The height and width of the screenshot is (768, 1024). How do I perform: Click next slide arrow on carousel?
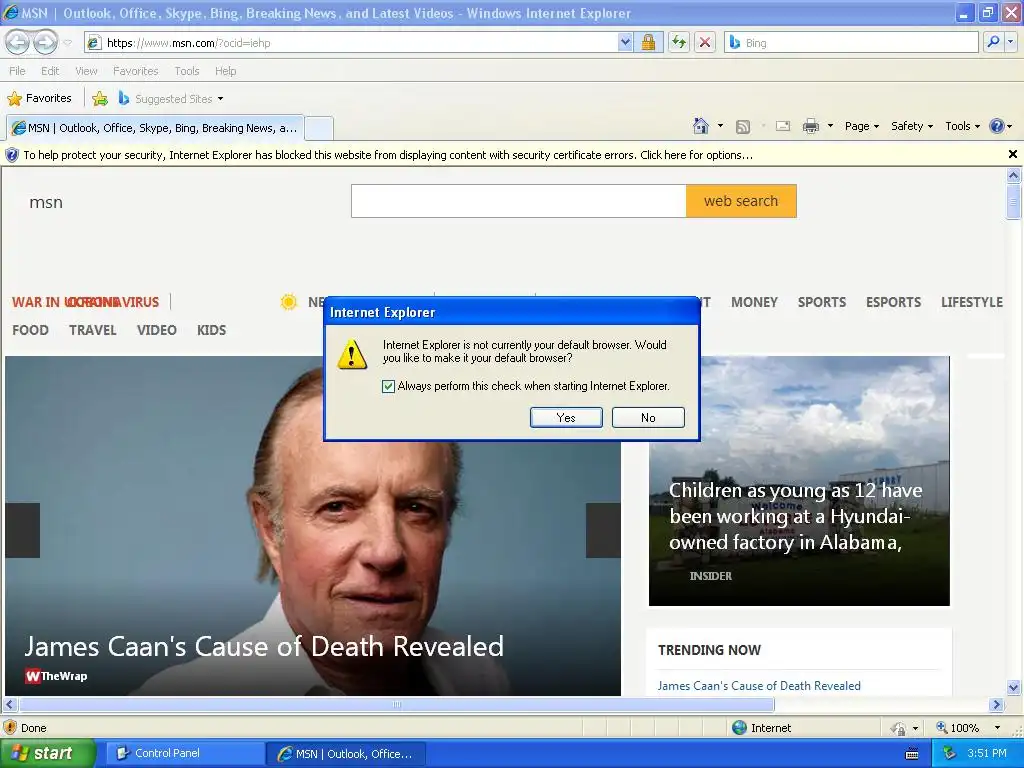click(603, 530)
